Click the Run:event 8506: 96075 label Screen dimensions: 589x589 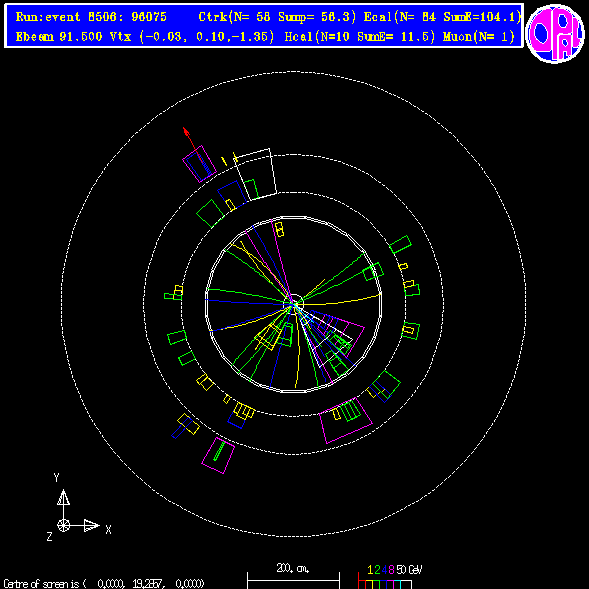click(x=91, y=17)
